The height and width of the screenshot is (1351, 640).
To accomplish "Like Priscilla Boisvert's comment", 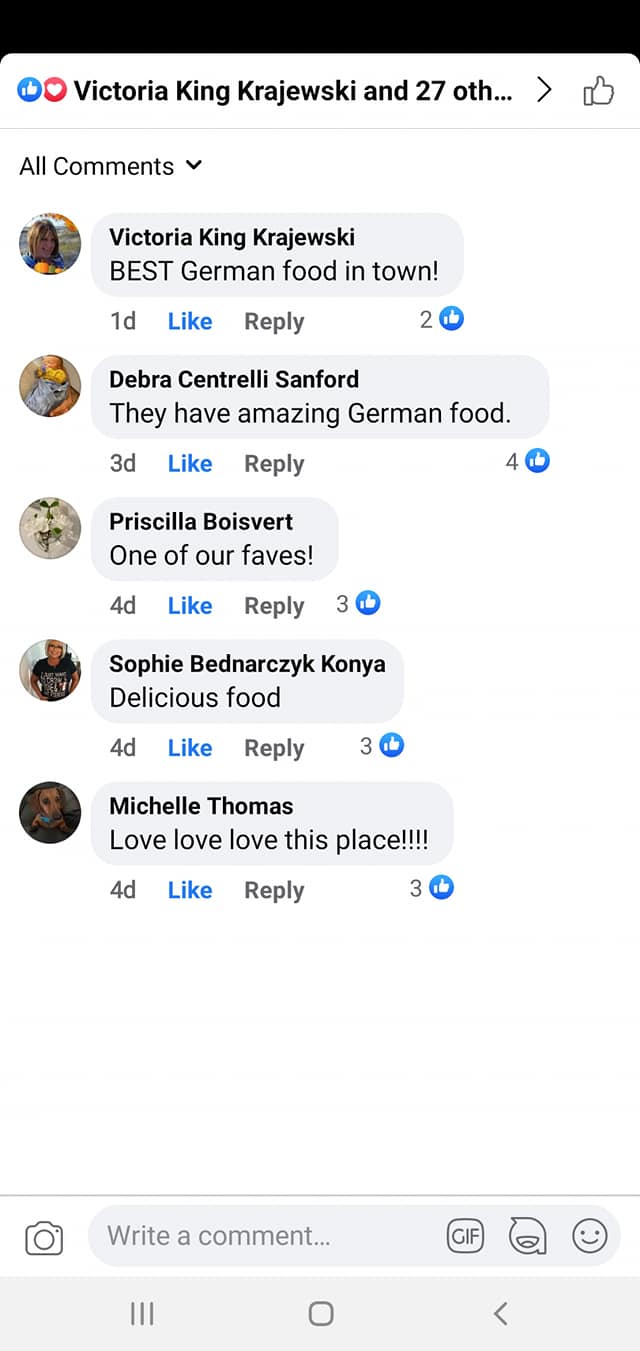I will tap(190, 605).
